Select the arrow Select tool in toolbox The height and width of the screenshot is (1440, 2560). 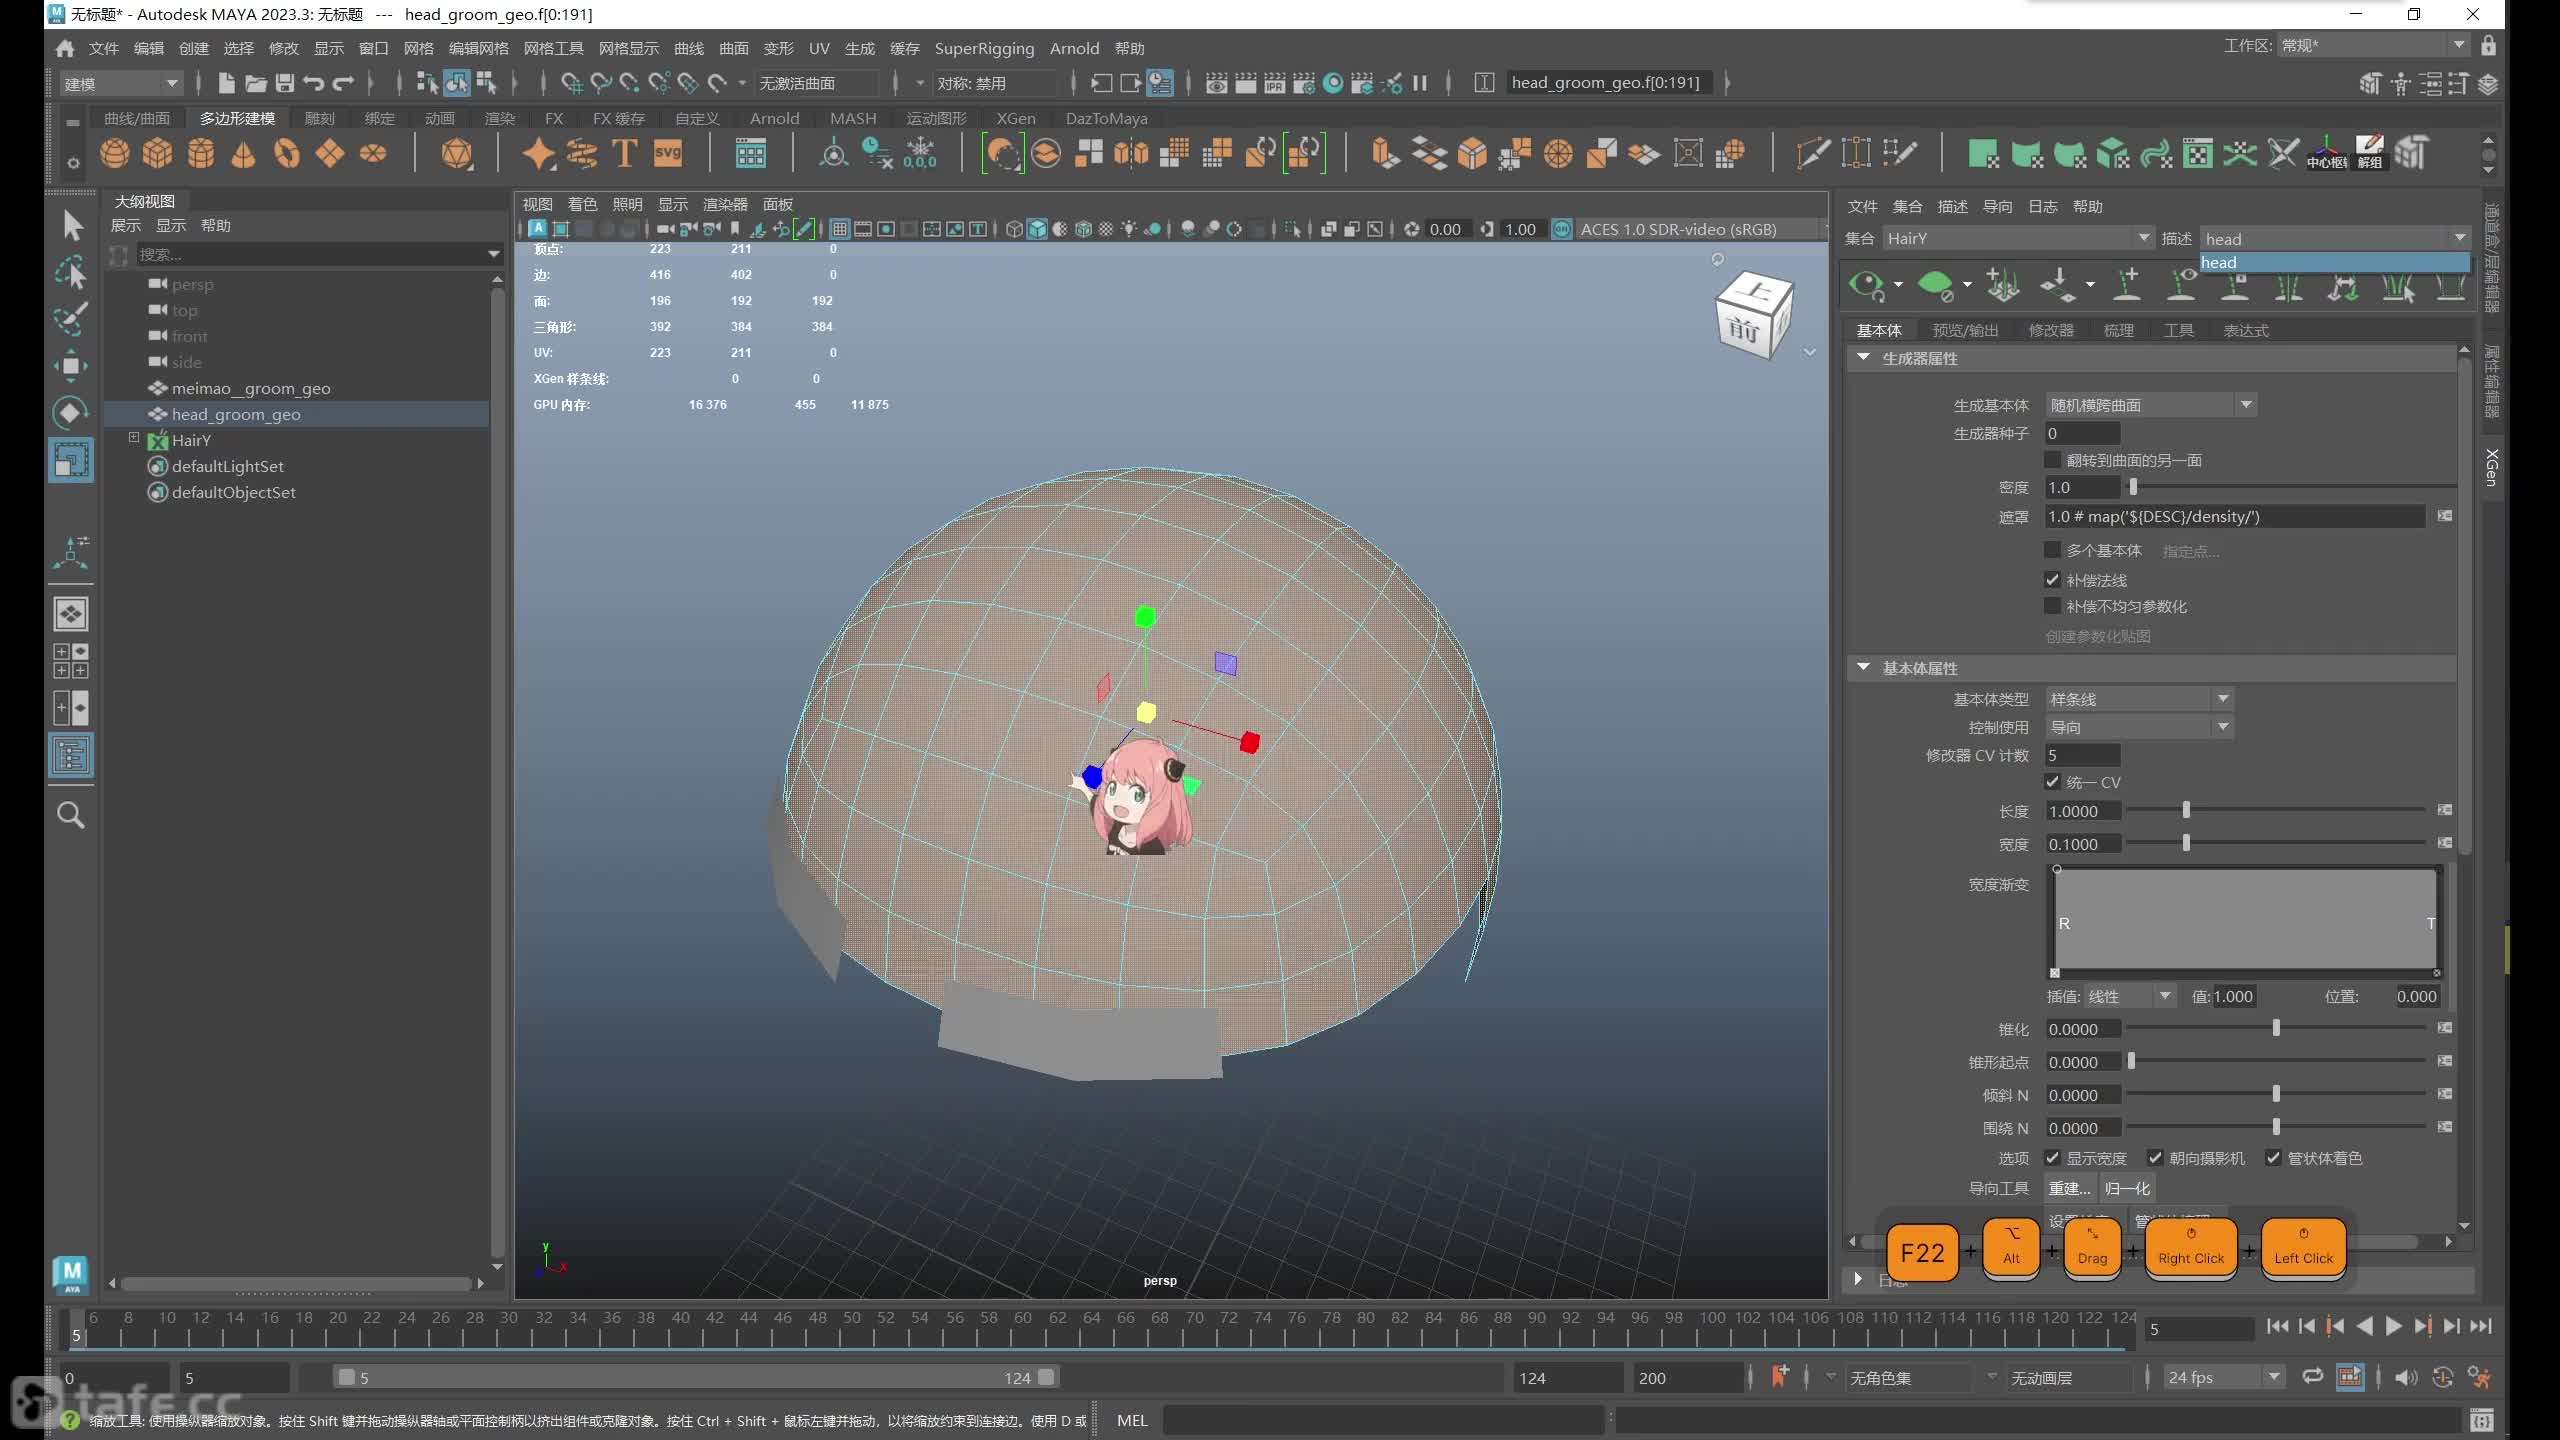pyautogui.click(x=71, y=225)
